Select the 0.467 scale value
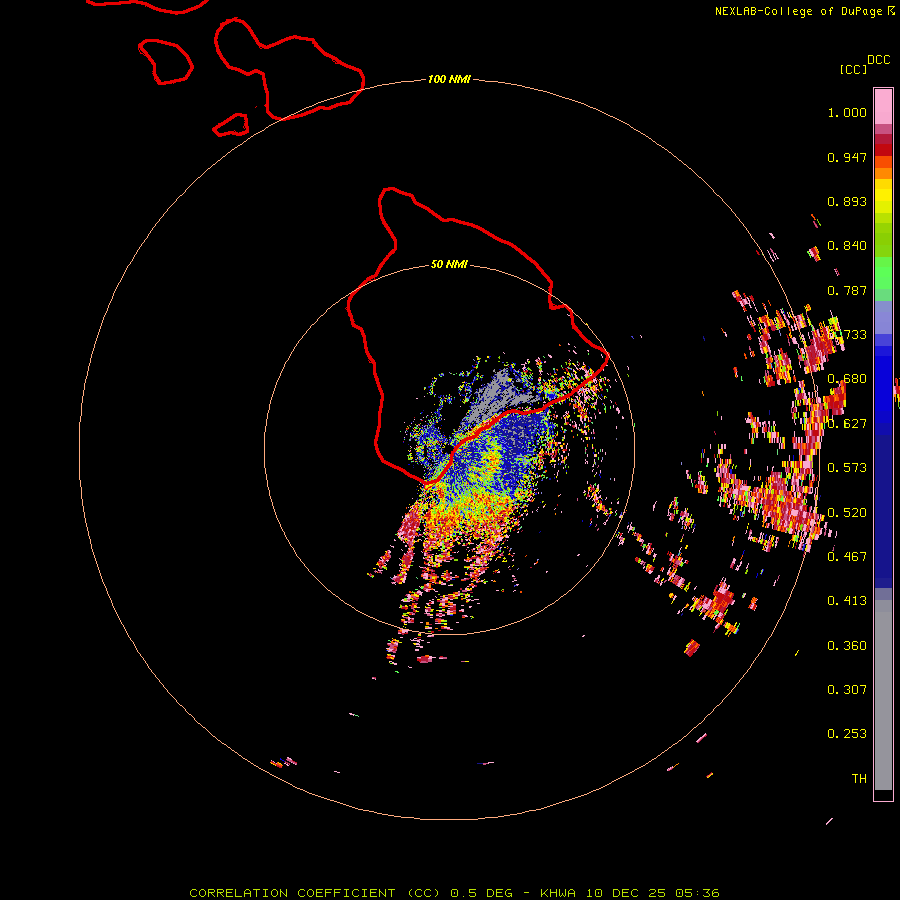This screenshot has height=900, width=900. (847, 557)
